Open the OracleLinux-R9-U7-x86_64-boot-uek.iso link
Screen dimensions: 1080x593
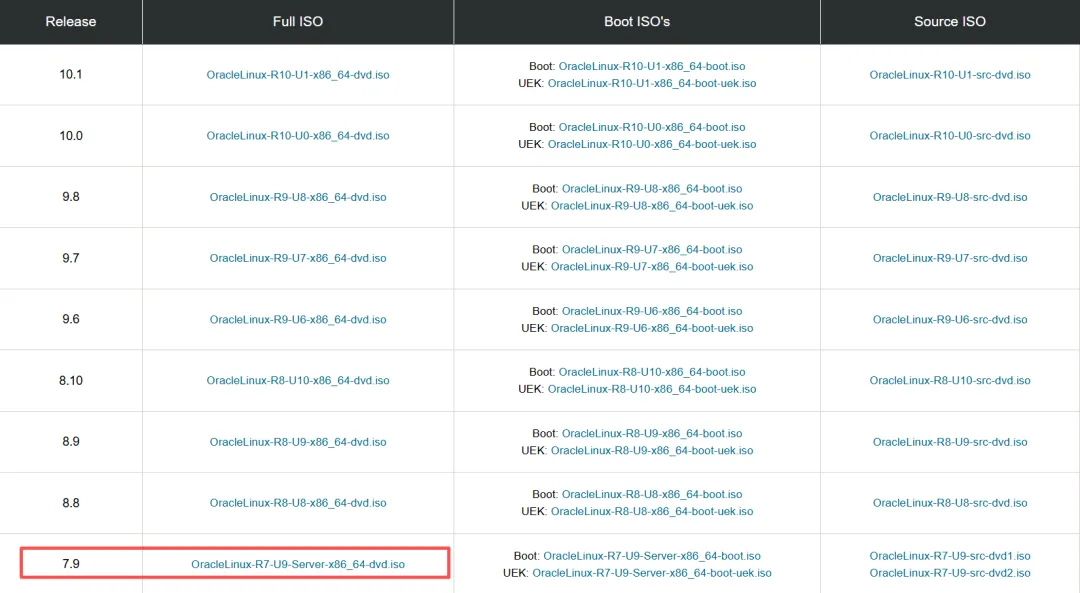coord(652,267)
